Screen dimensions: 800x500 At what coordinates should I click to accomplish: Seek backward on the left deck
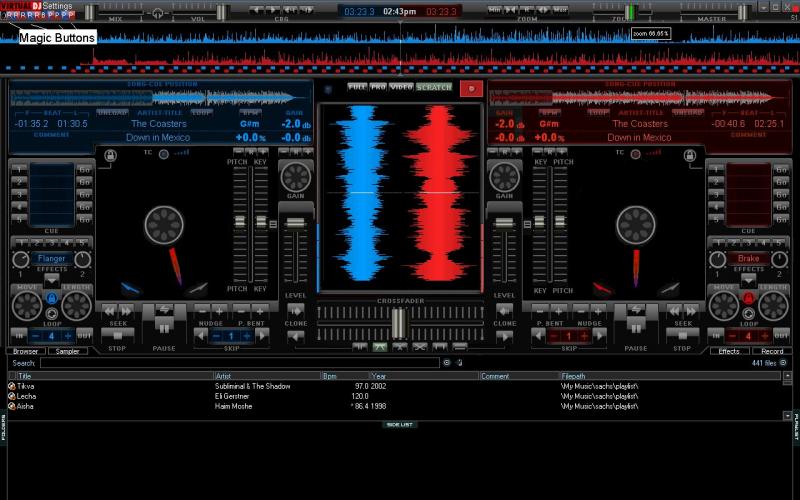point(109,310)
